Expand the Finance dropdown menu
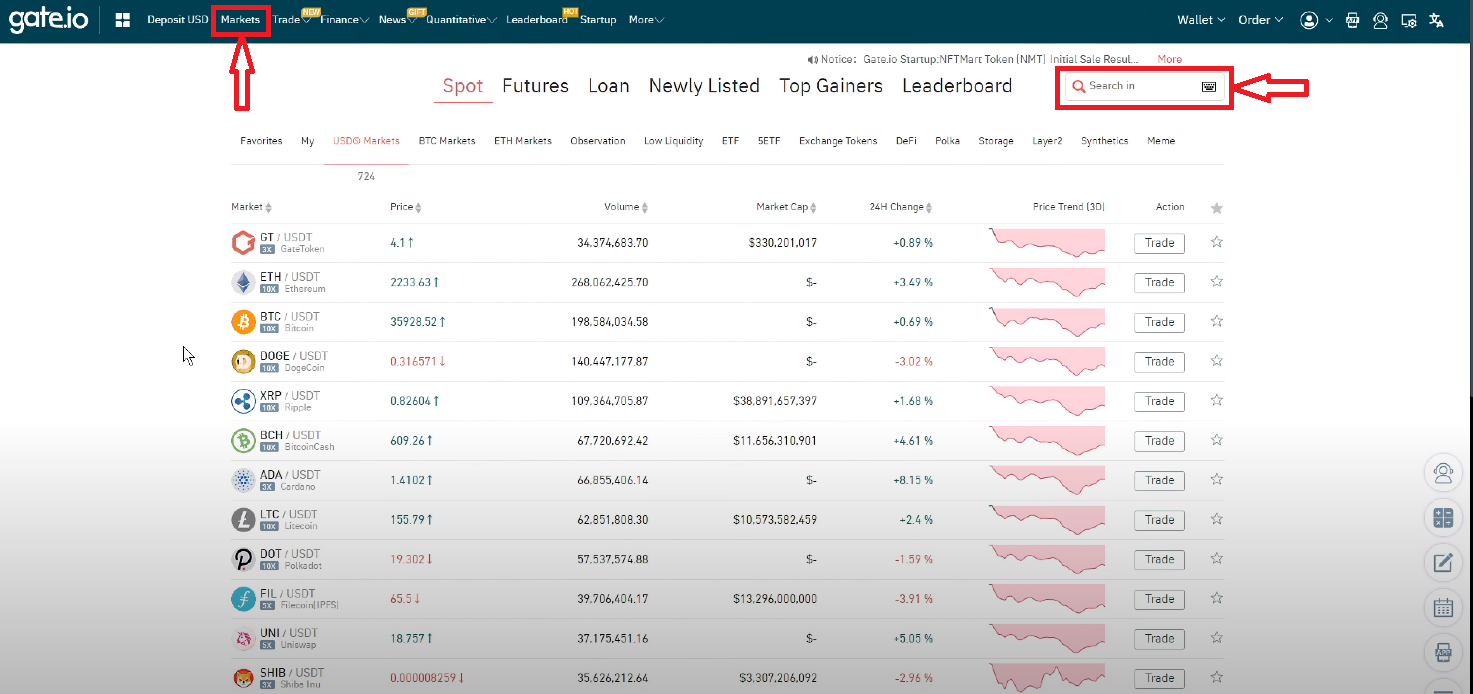 [x=344, y=20]
